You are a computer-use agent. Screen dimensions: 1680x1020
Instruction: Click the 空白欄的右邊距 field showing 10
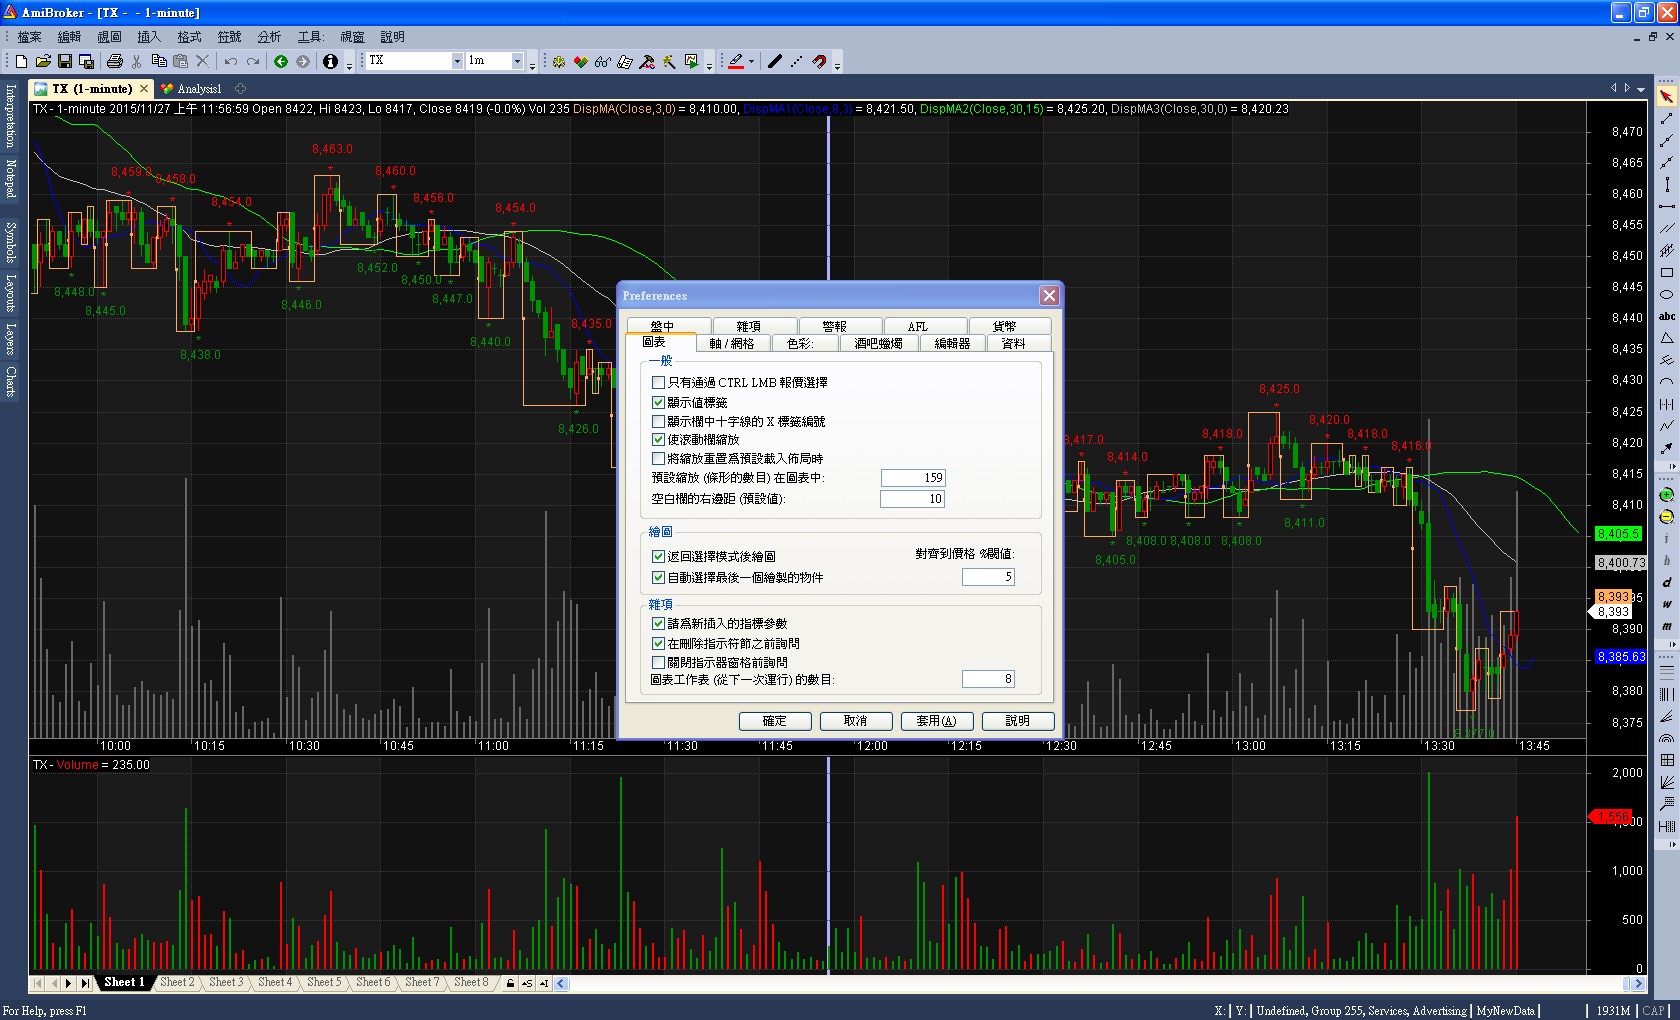912,499
